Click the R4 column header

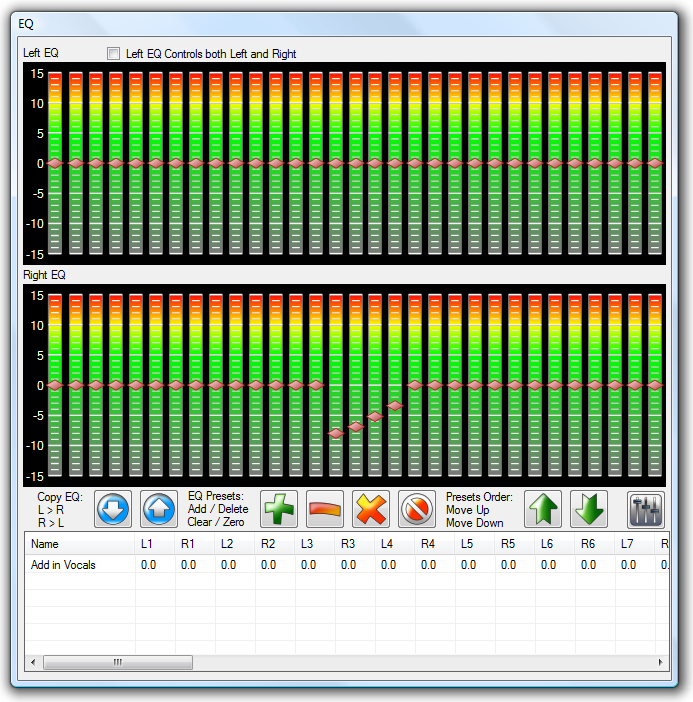click(435, 544)
